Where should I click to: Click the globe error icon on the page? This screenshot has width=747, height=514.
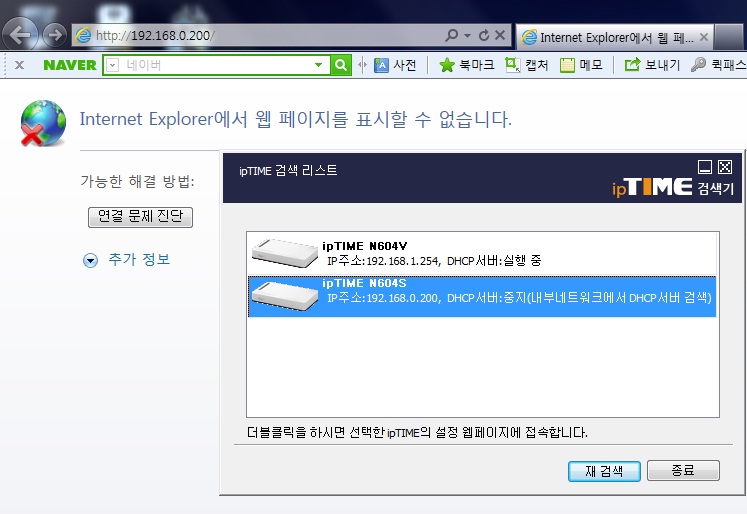(x=43, y=123)
